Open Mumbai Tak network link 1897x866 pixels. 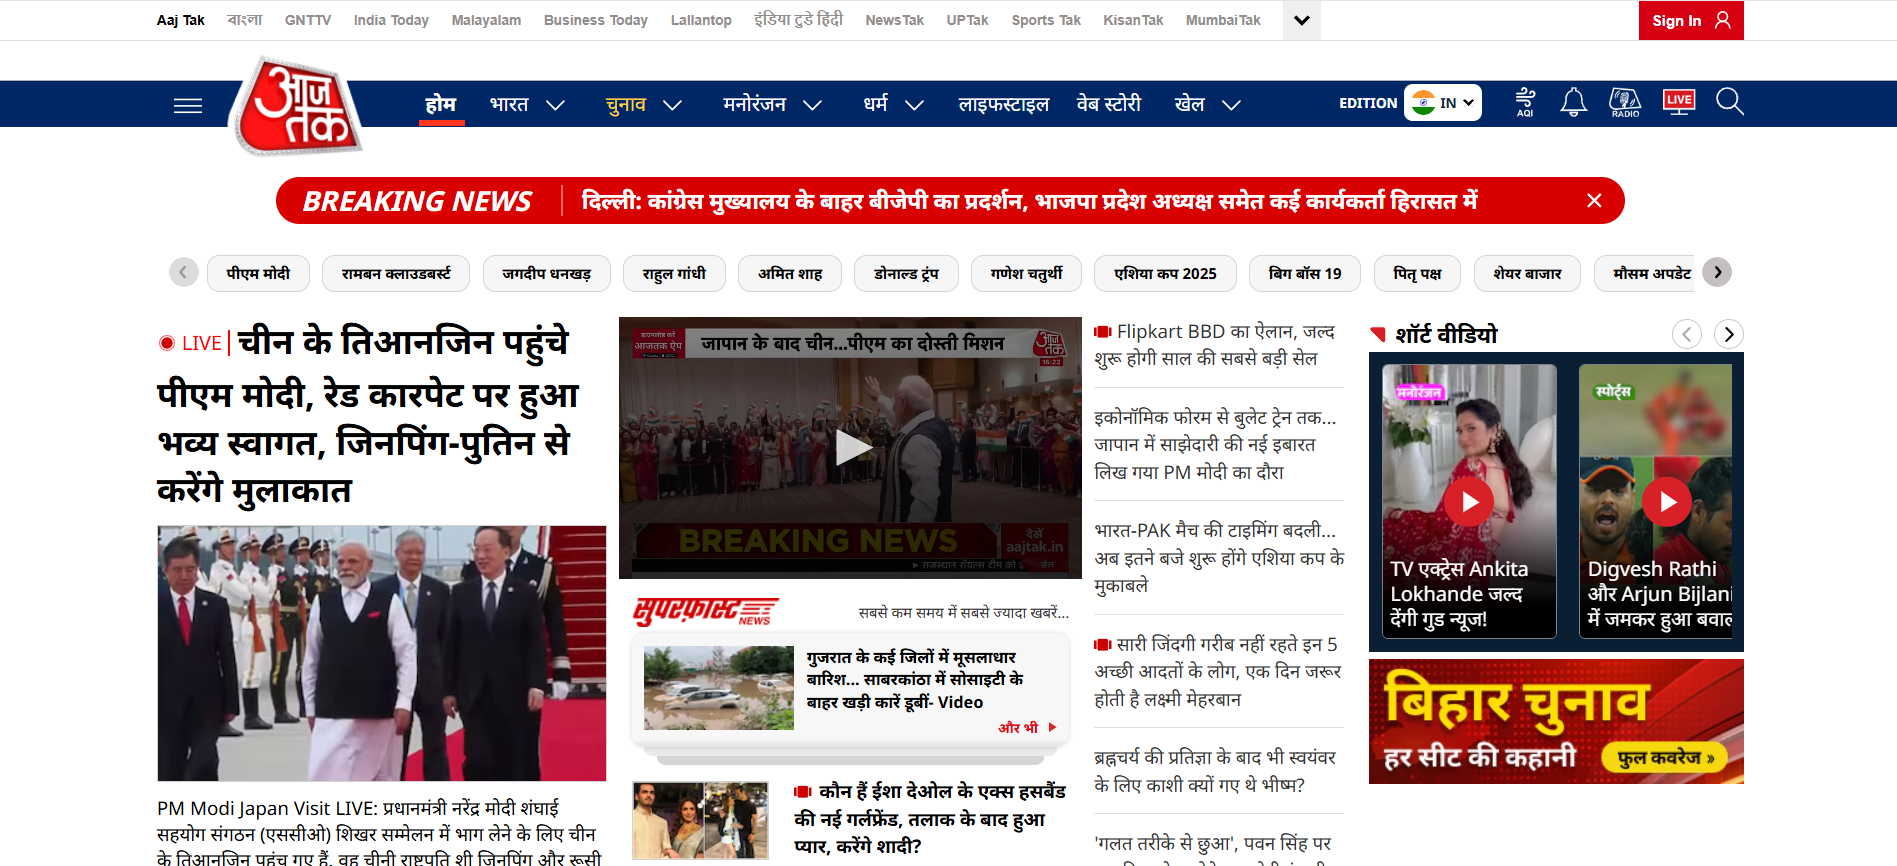coord(1223,20)
